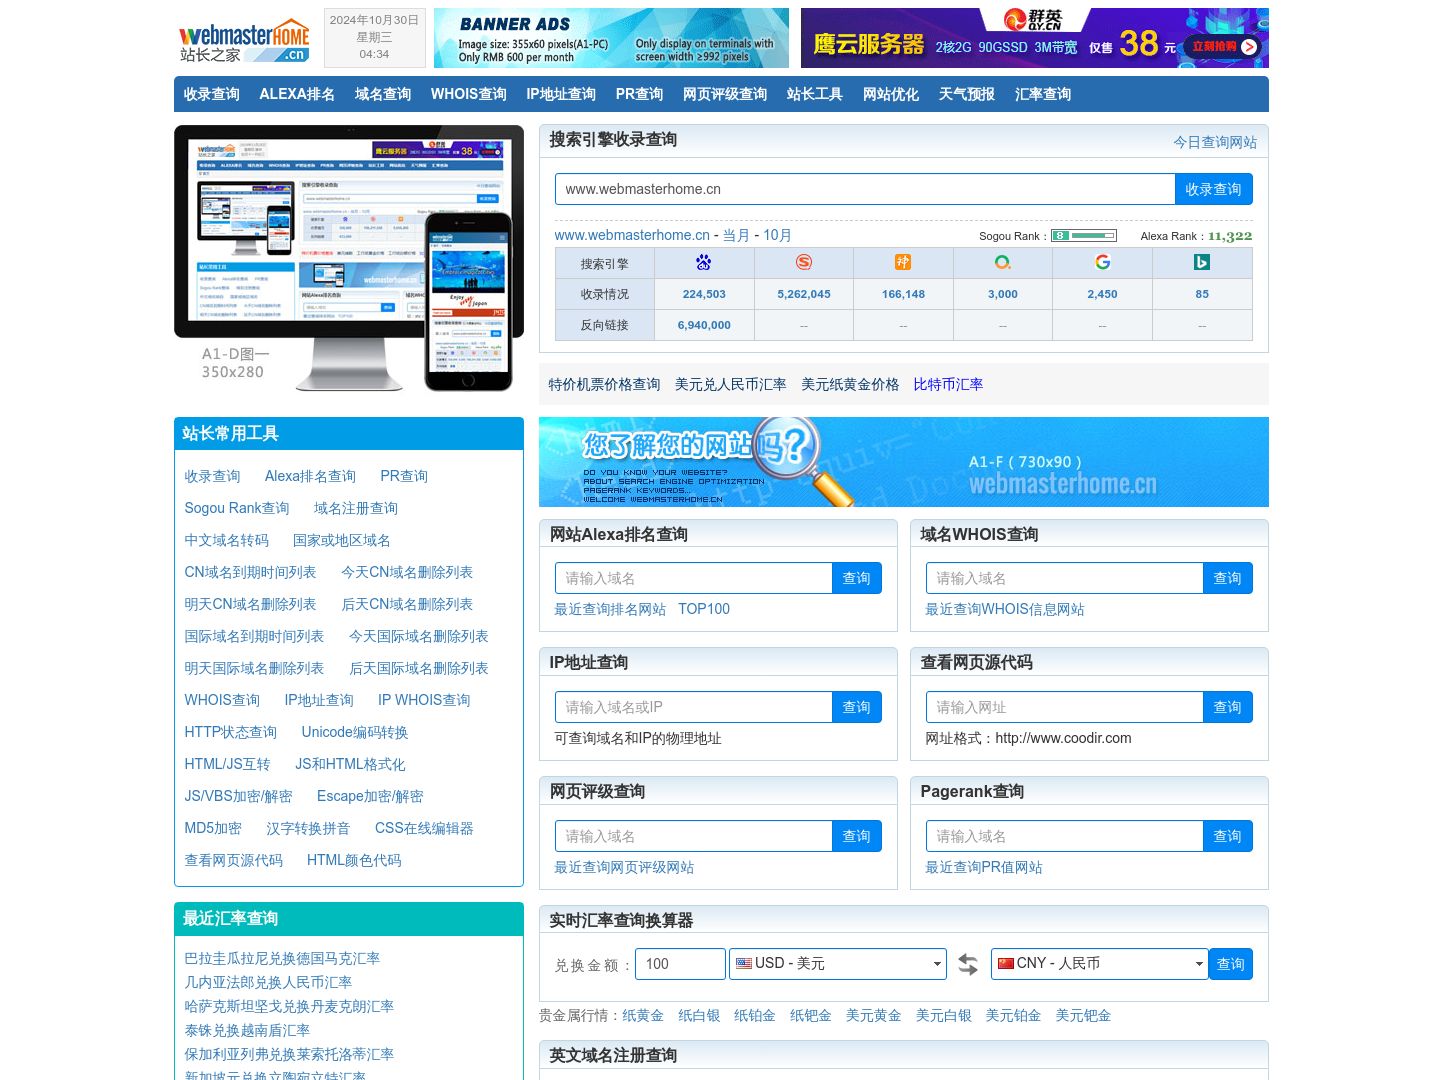The image size is (1440, 1080).
Task: Open the 美元钯金 precious metal link
Action: point(1083,1015)
